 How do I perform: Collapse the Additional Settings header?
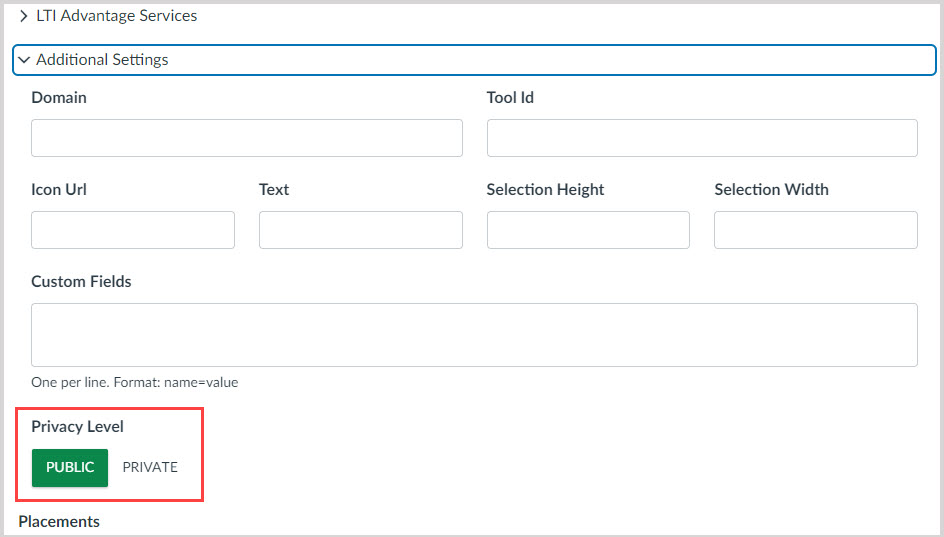coord(102,60)
